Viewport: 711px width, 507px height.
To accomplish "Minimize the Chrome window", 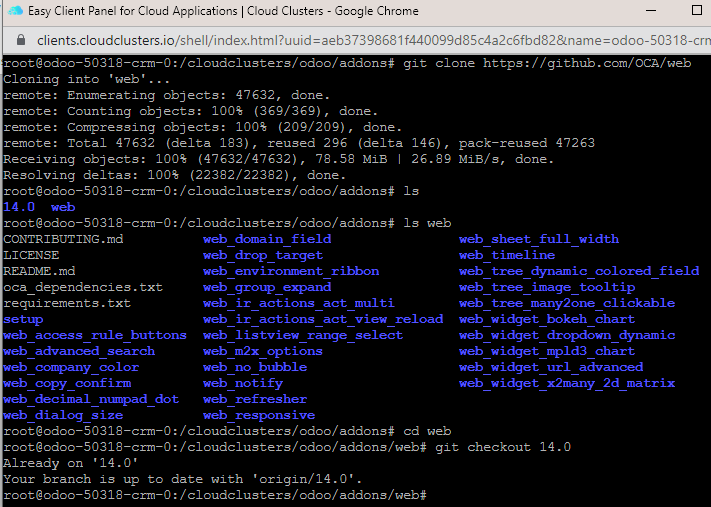I will tap(651, 10).
